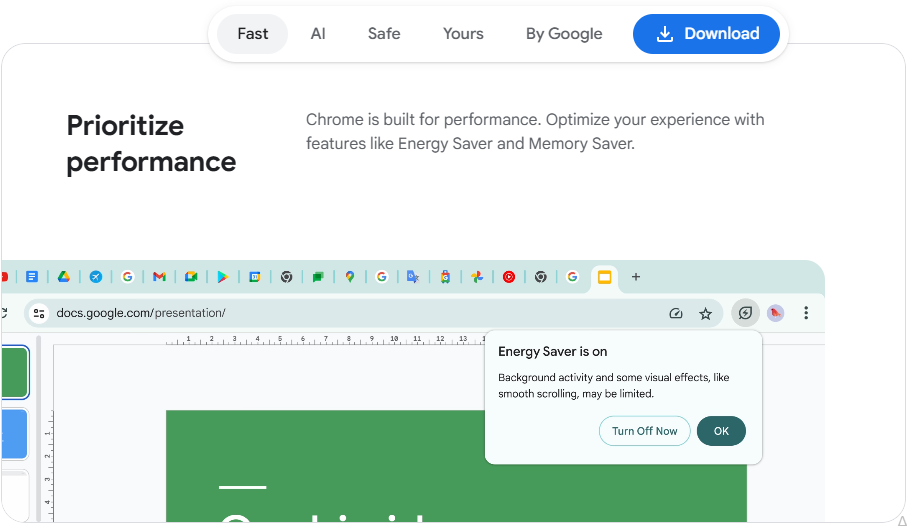Open the Chrome three-dot menu

click(806, 313)
